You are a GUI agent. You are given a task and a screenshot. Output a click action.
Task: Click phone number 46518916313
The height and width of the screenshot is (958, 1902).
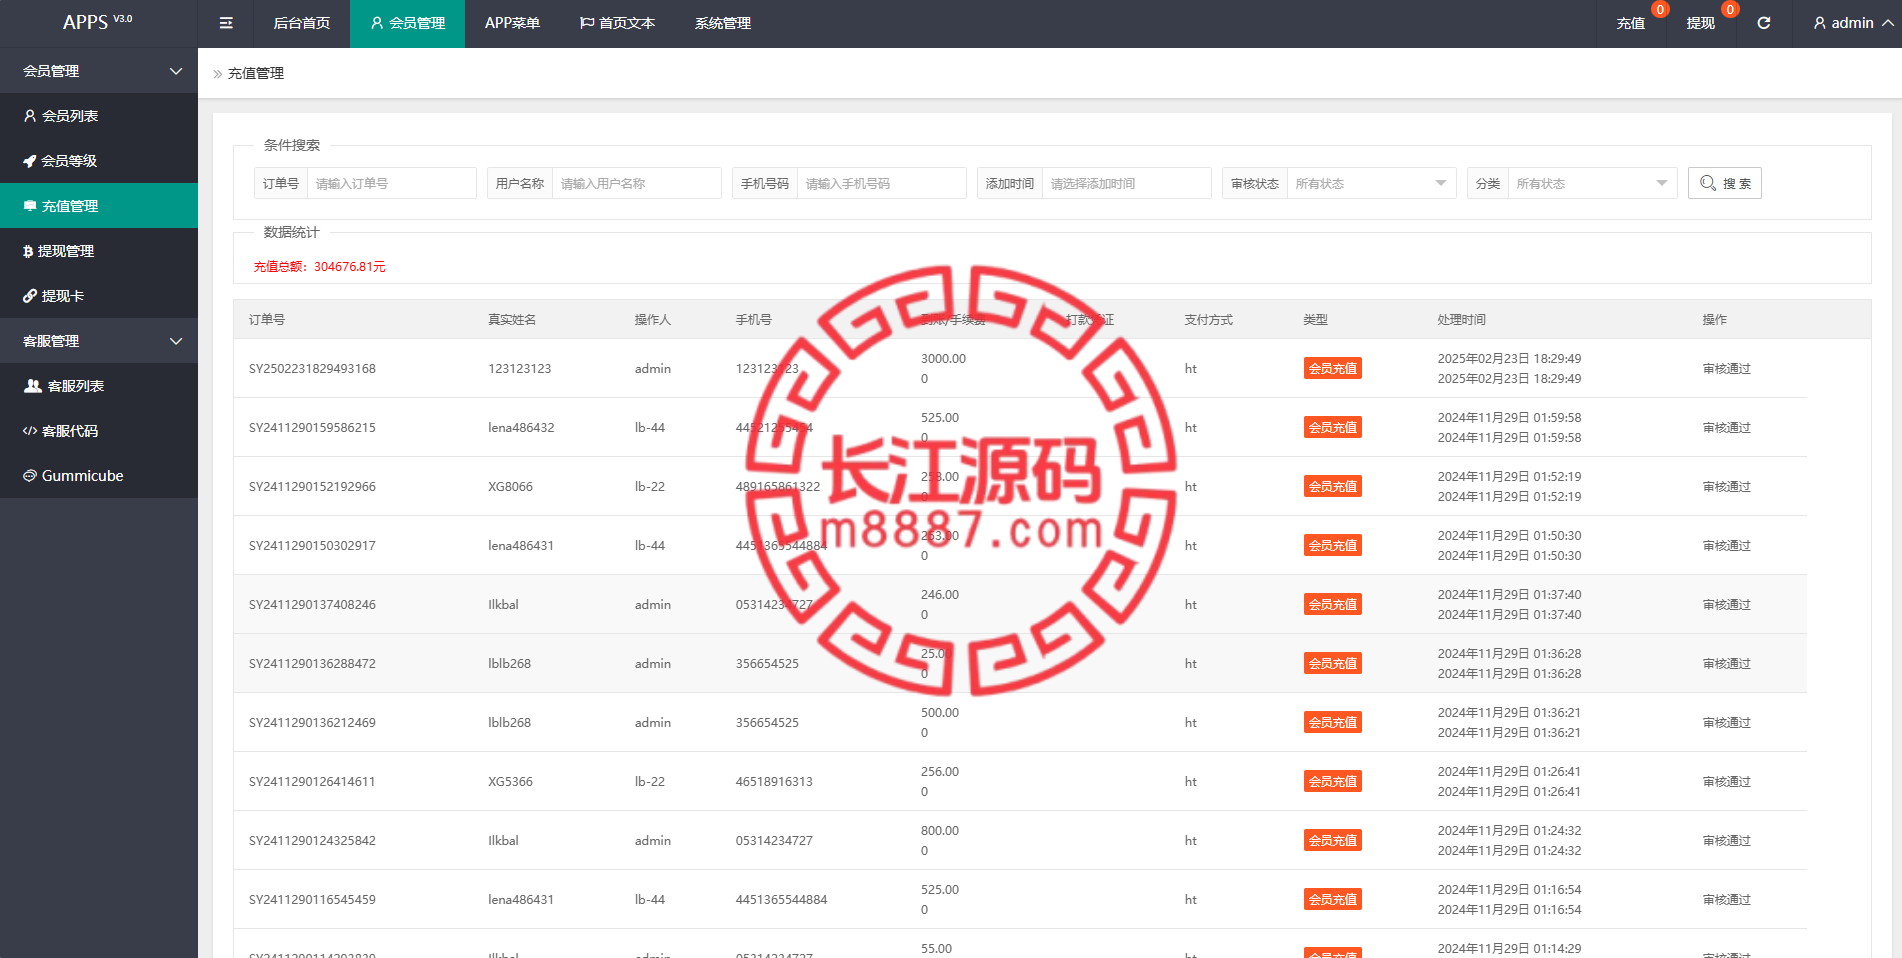point(774,782)
